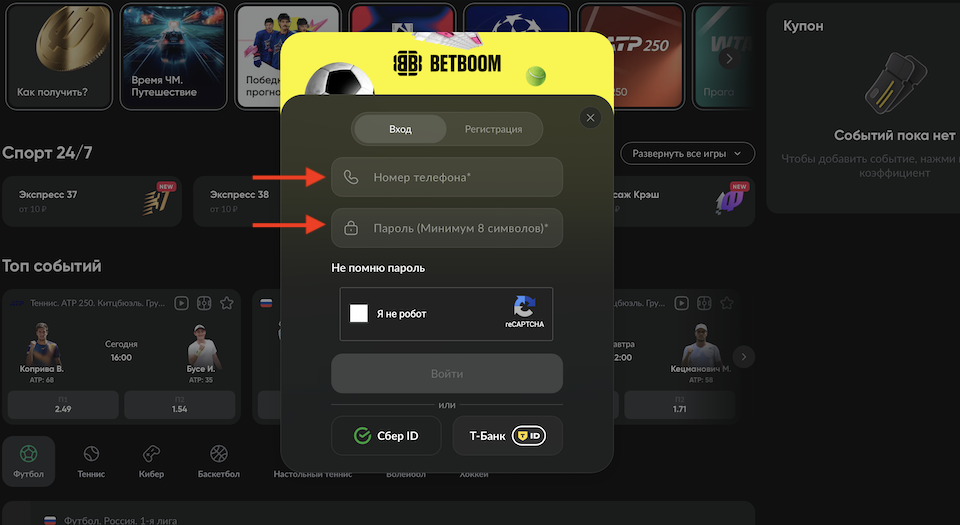Open the Как получить? promo card

coord(59,56)
